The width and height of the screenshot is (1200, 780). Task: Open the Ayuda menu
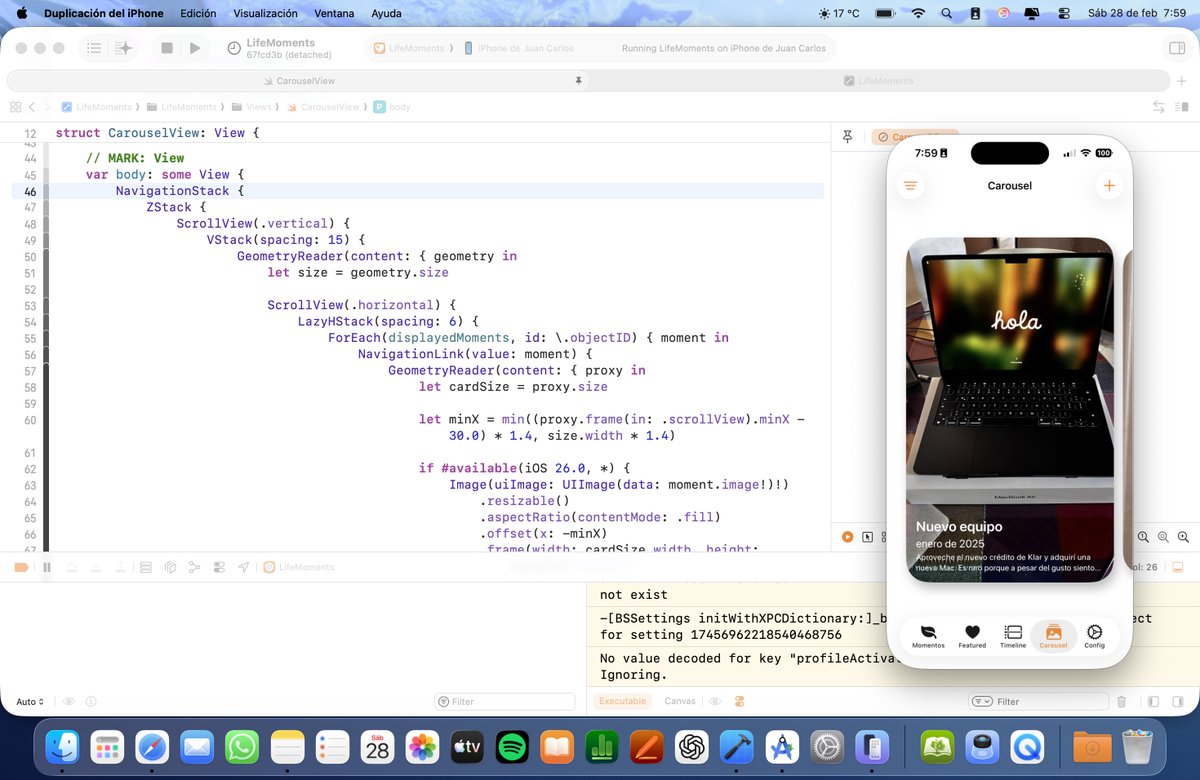pyautogui.click(x=386, y=14)
